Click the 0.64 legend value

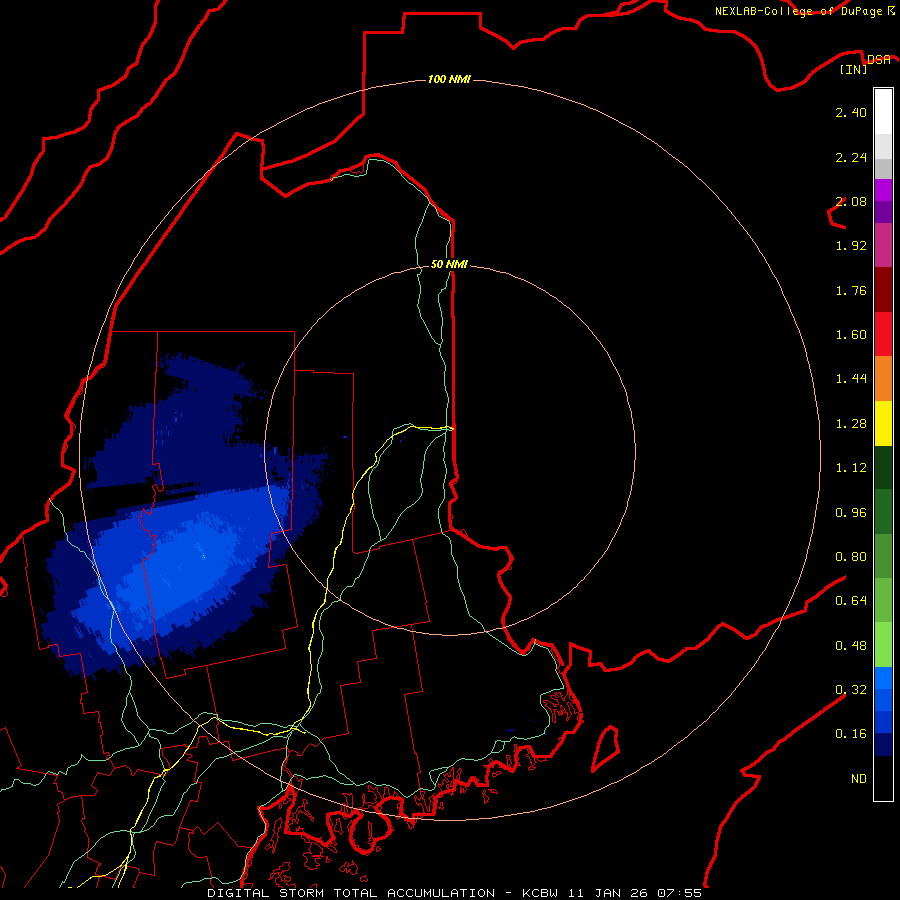(851, 601)
